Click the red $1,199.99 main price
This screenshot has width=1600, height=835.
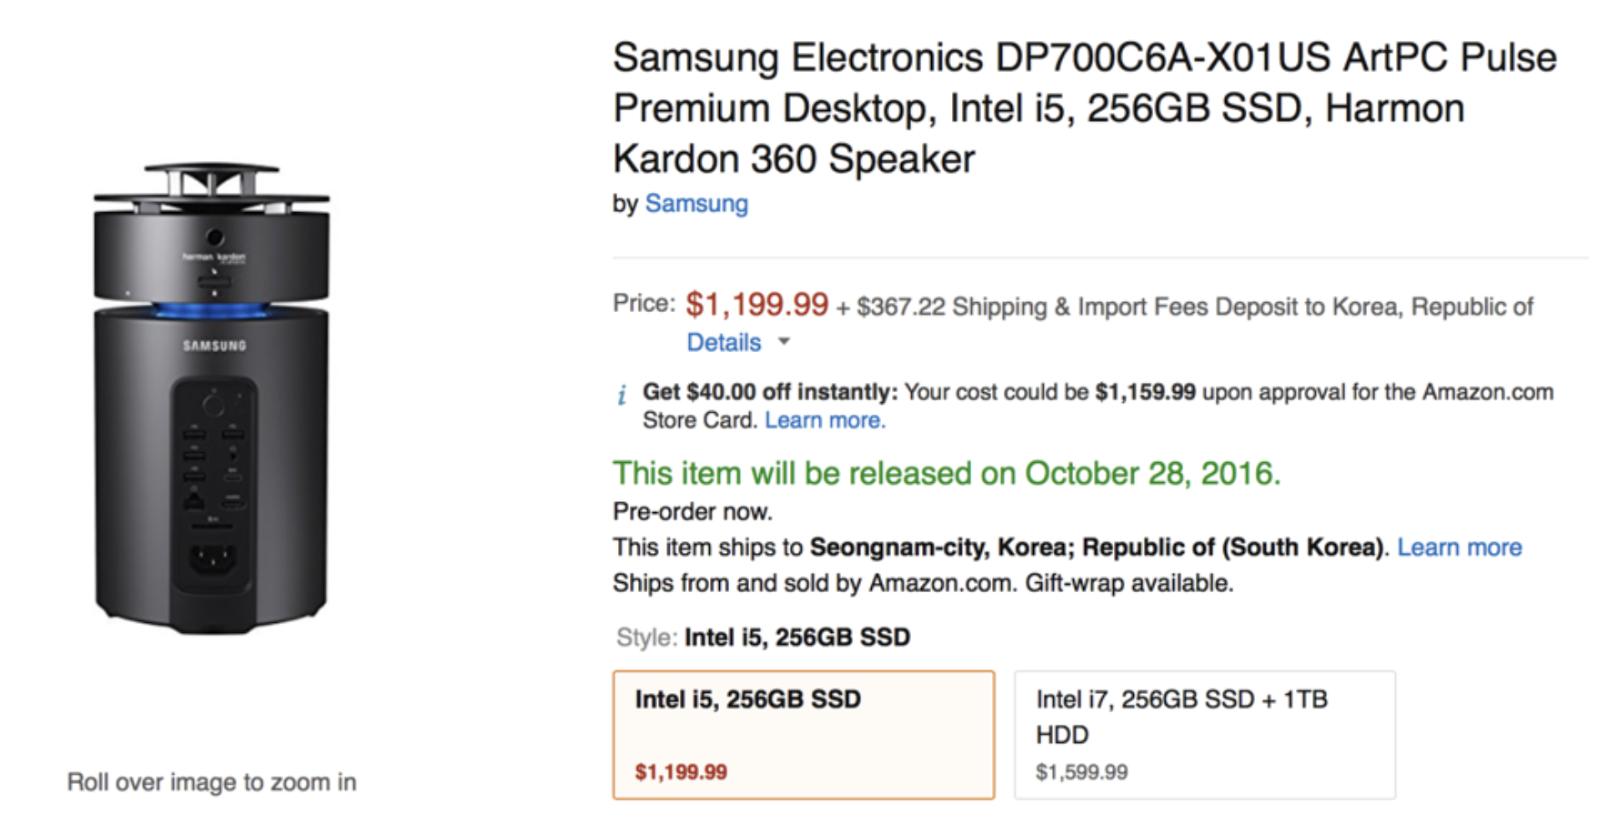[x=757, y=304]
